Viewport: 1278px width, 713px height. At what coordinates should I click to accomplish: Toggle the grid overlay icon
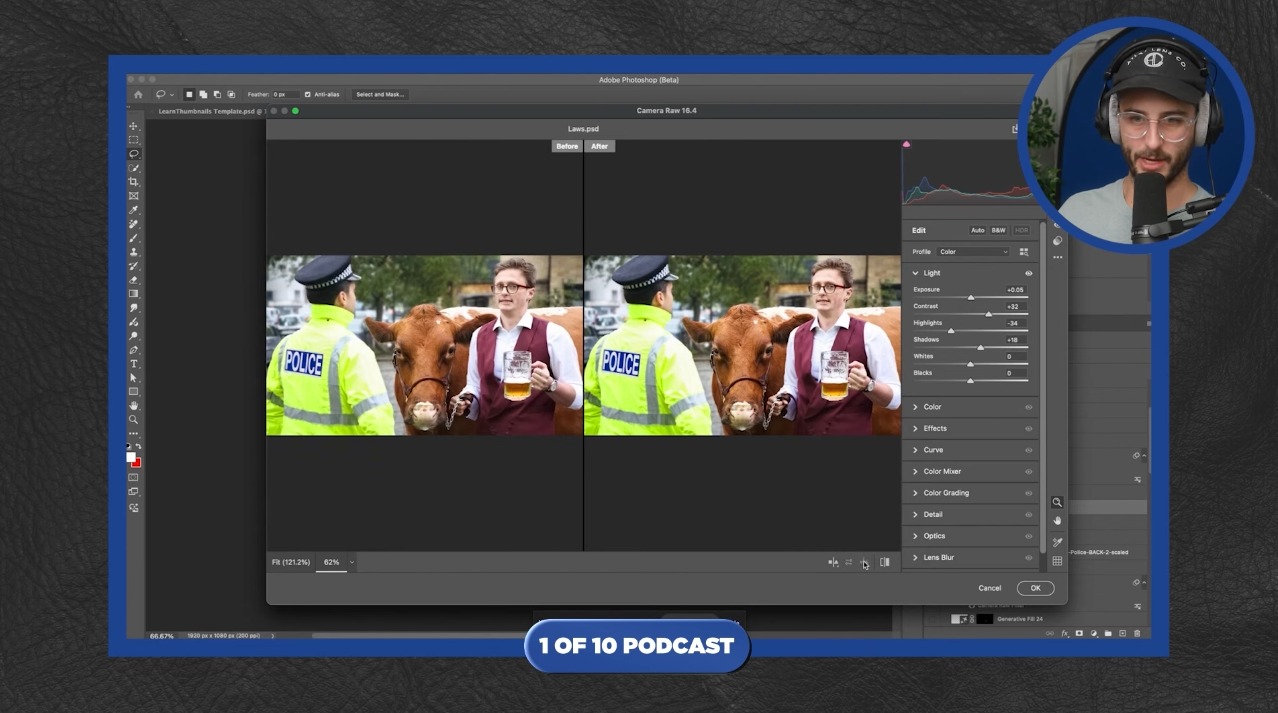(x=1057, y=561)
